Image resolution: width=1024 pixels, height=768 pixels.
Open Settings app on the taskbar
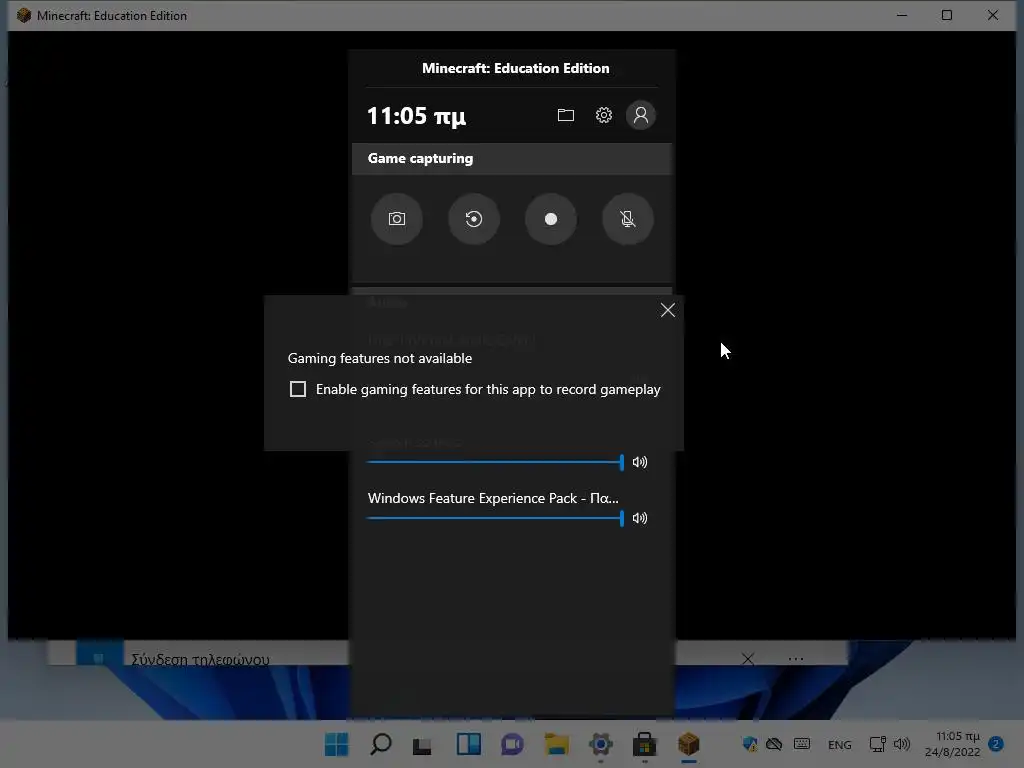(x=600, y=744)
